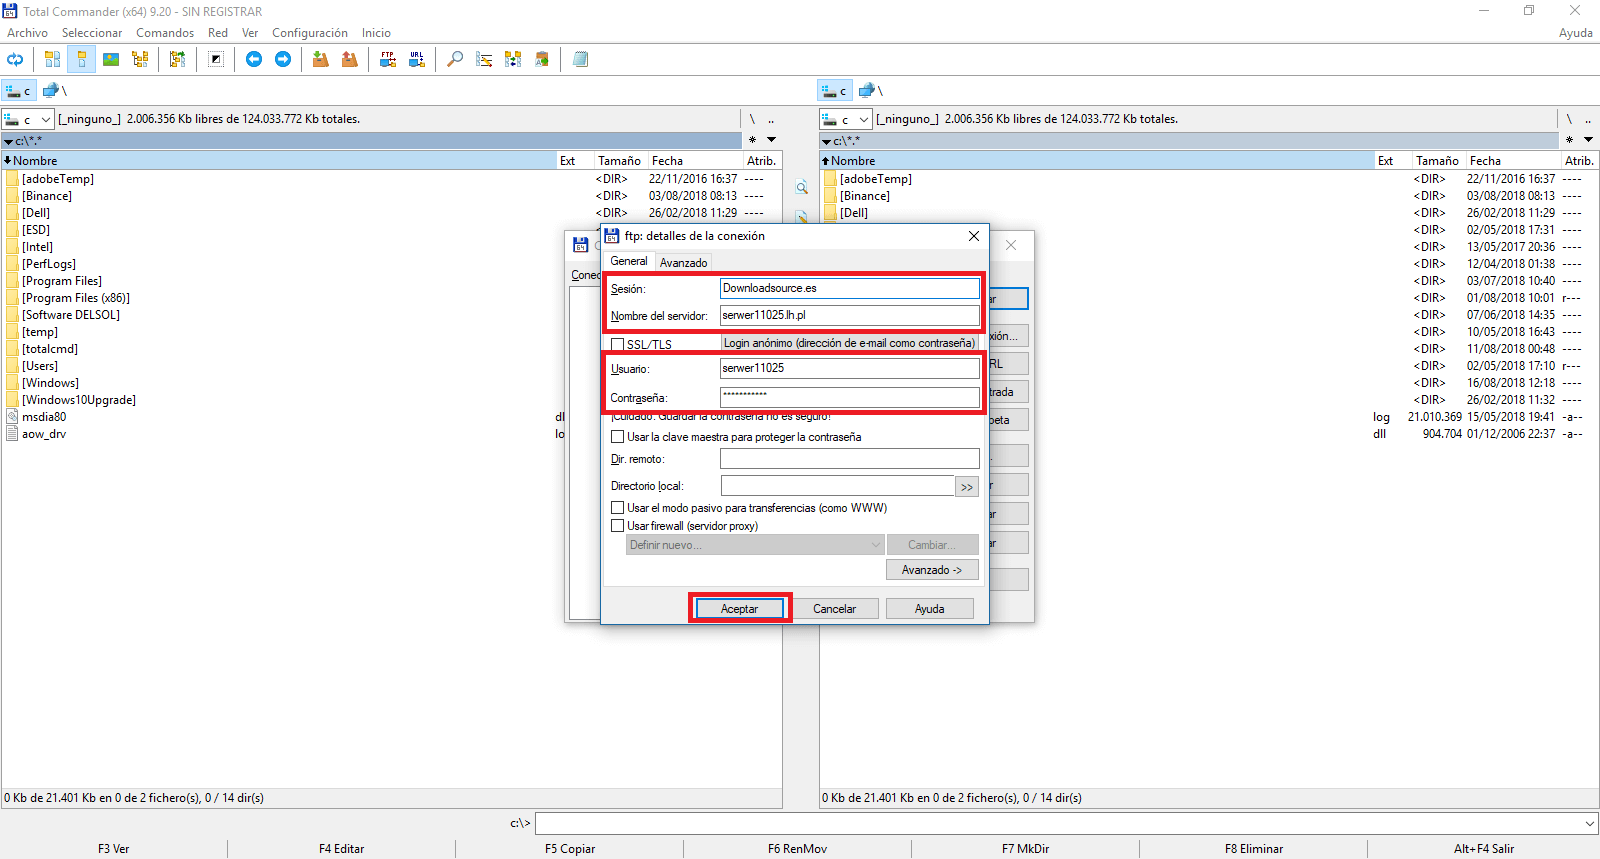Click F5 Copiar function button
The width and height of the screenshot is (1600, 859).
click(x=570, y=849)
